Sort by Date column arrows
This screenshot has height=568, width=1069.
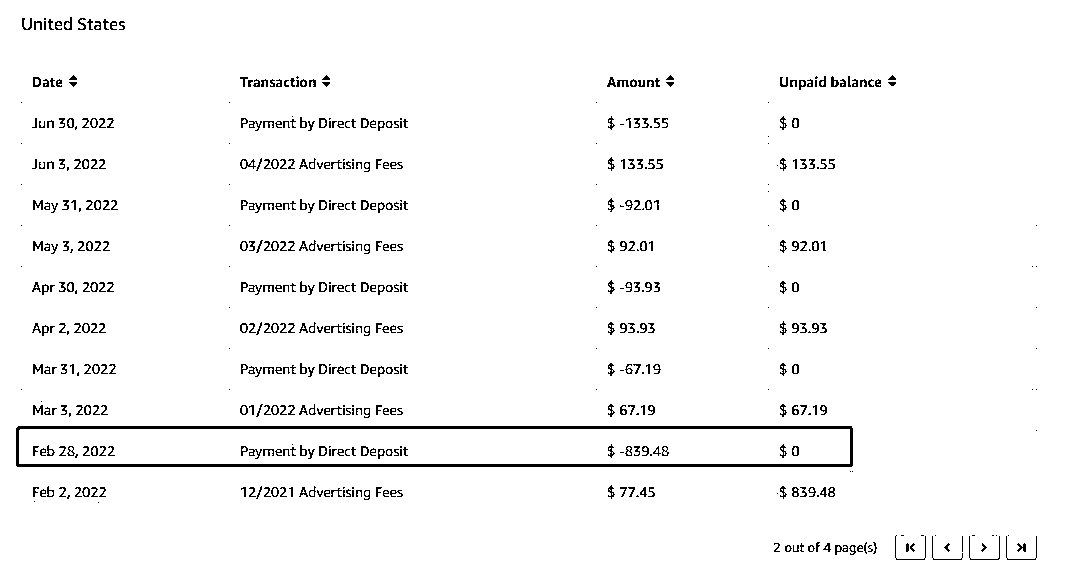[73, 82]
